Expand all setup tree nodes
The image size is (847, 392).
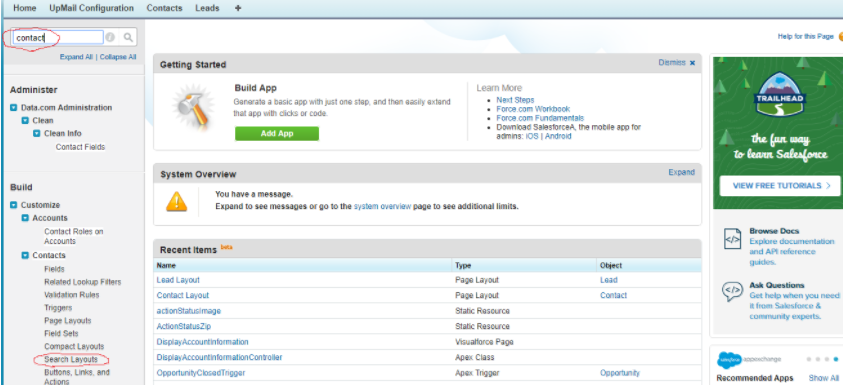pos(76,57)
